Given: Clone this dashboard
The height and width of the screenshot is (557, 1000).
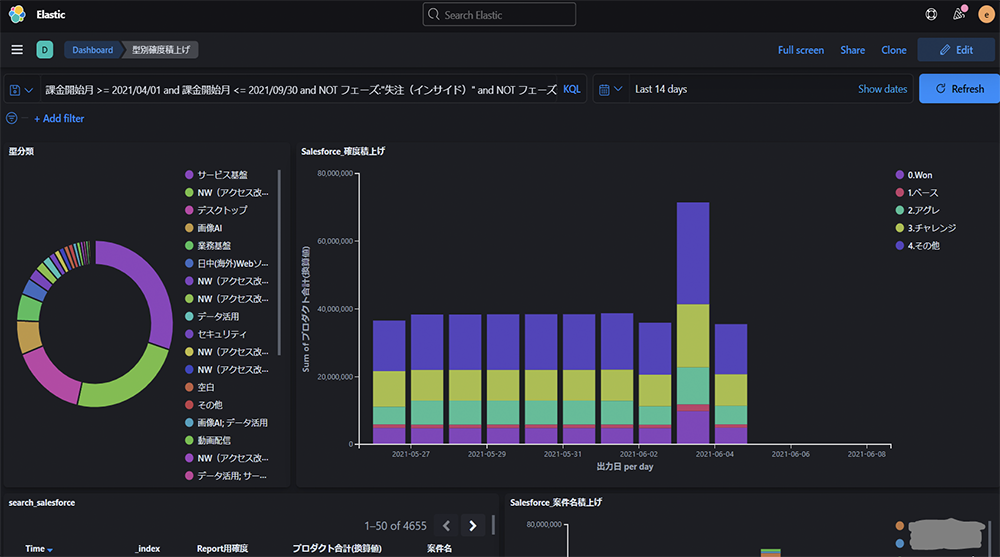Looking at the screenshot, I should pyautogui.click(x=893, y=50).
